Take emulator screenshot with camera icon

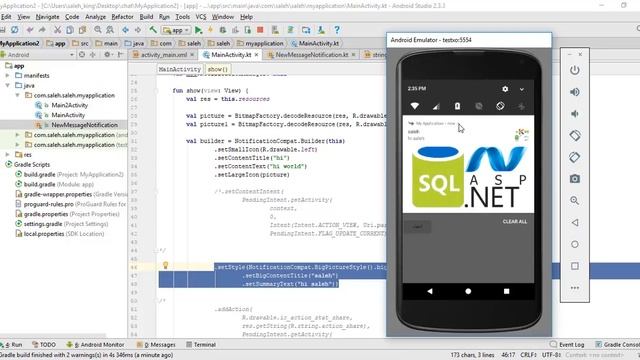click(x=575, y=179)
